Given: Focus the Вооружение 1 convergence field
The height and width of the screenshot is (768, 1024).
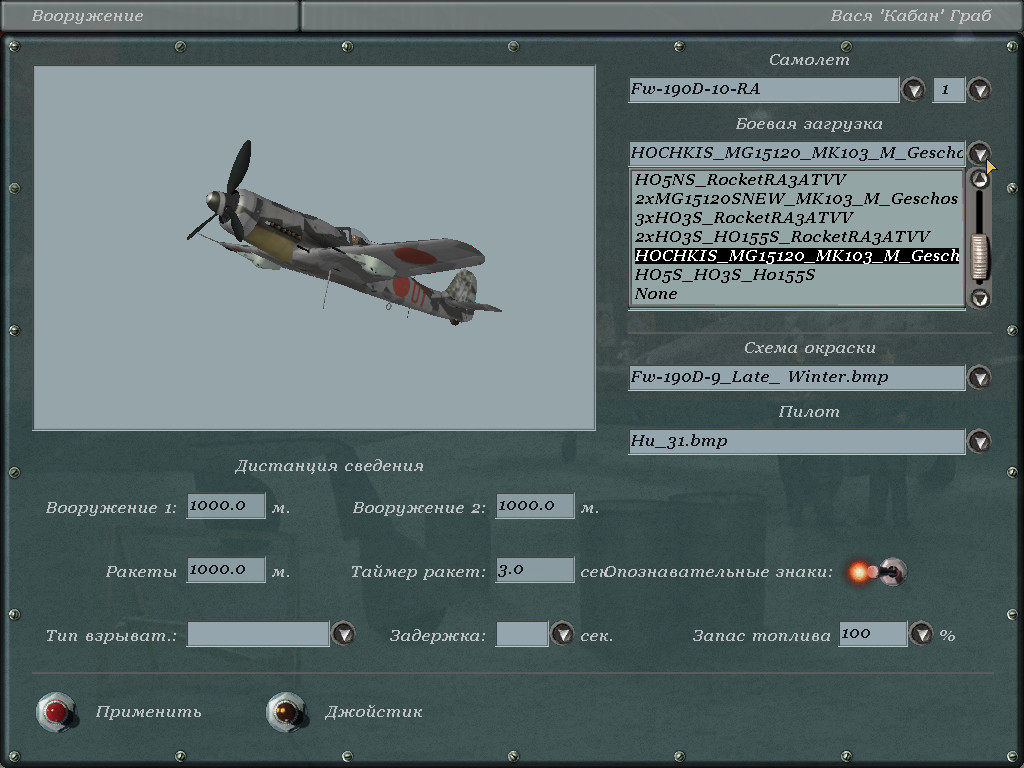Looking at the screenshot, I should tap(226, 506).
